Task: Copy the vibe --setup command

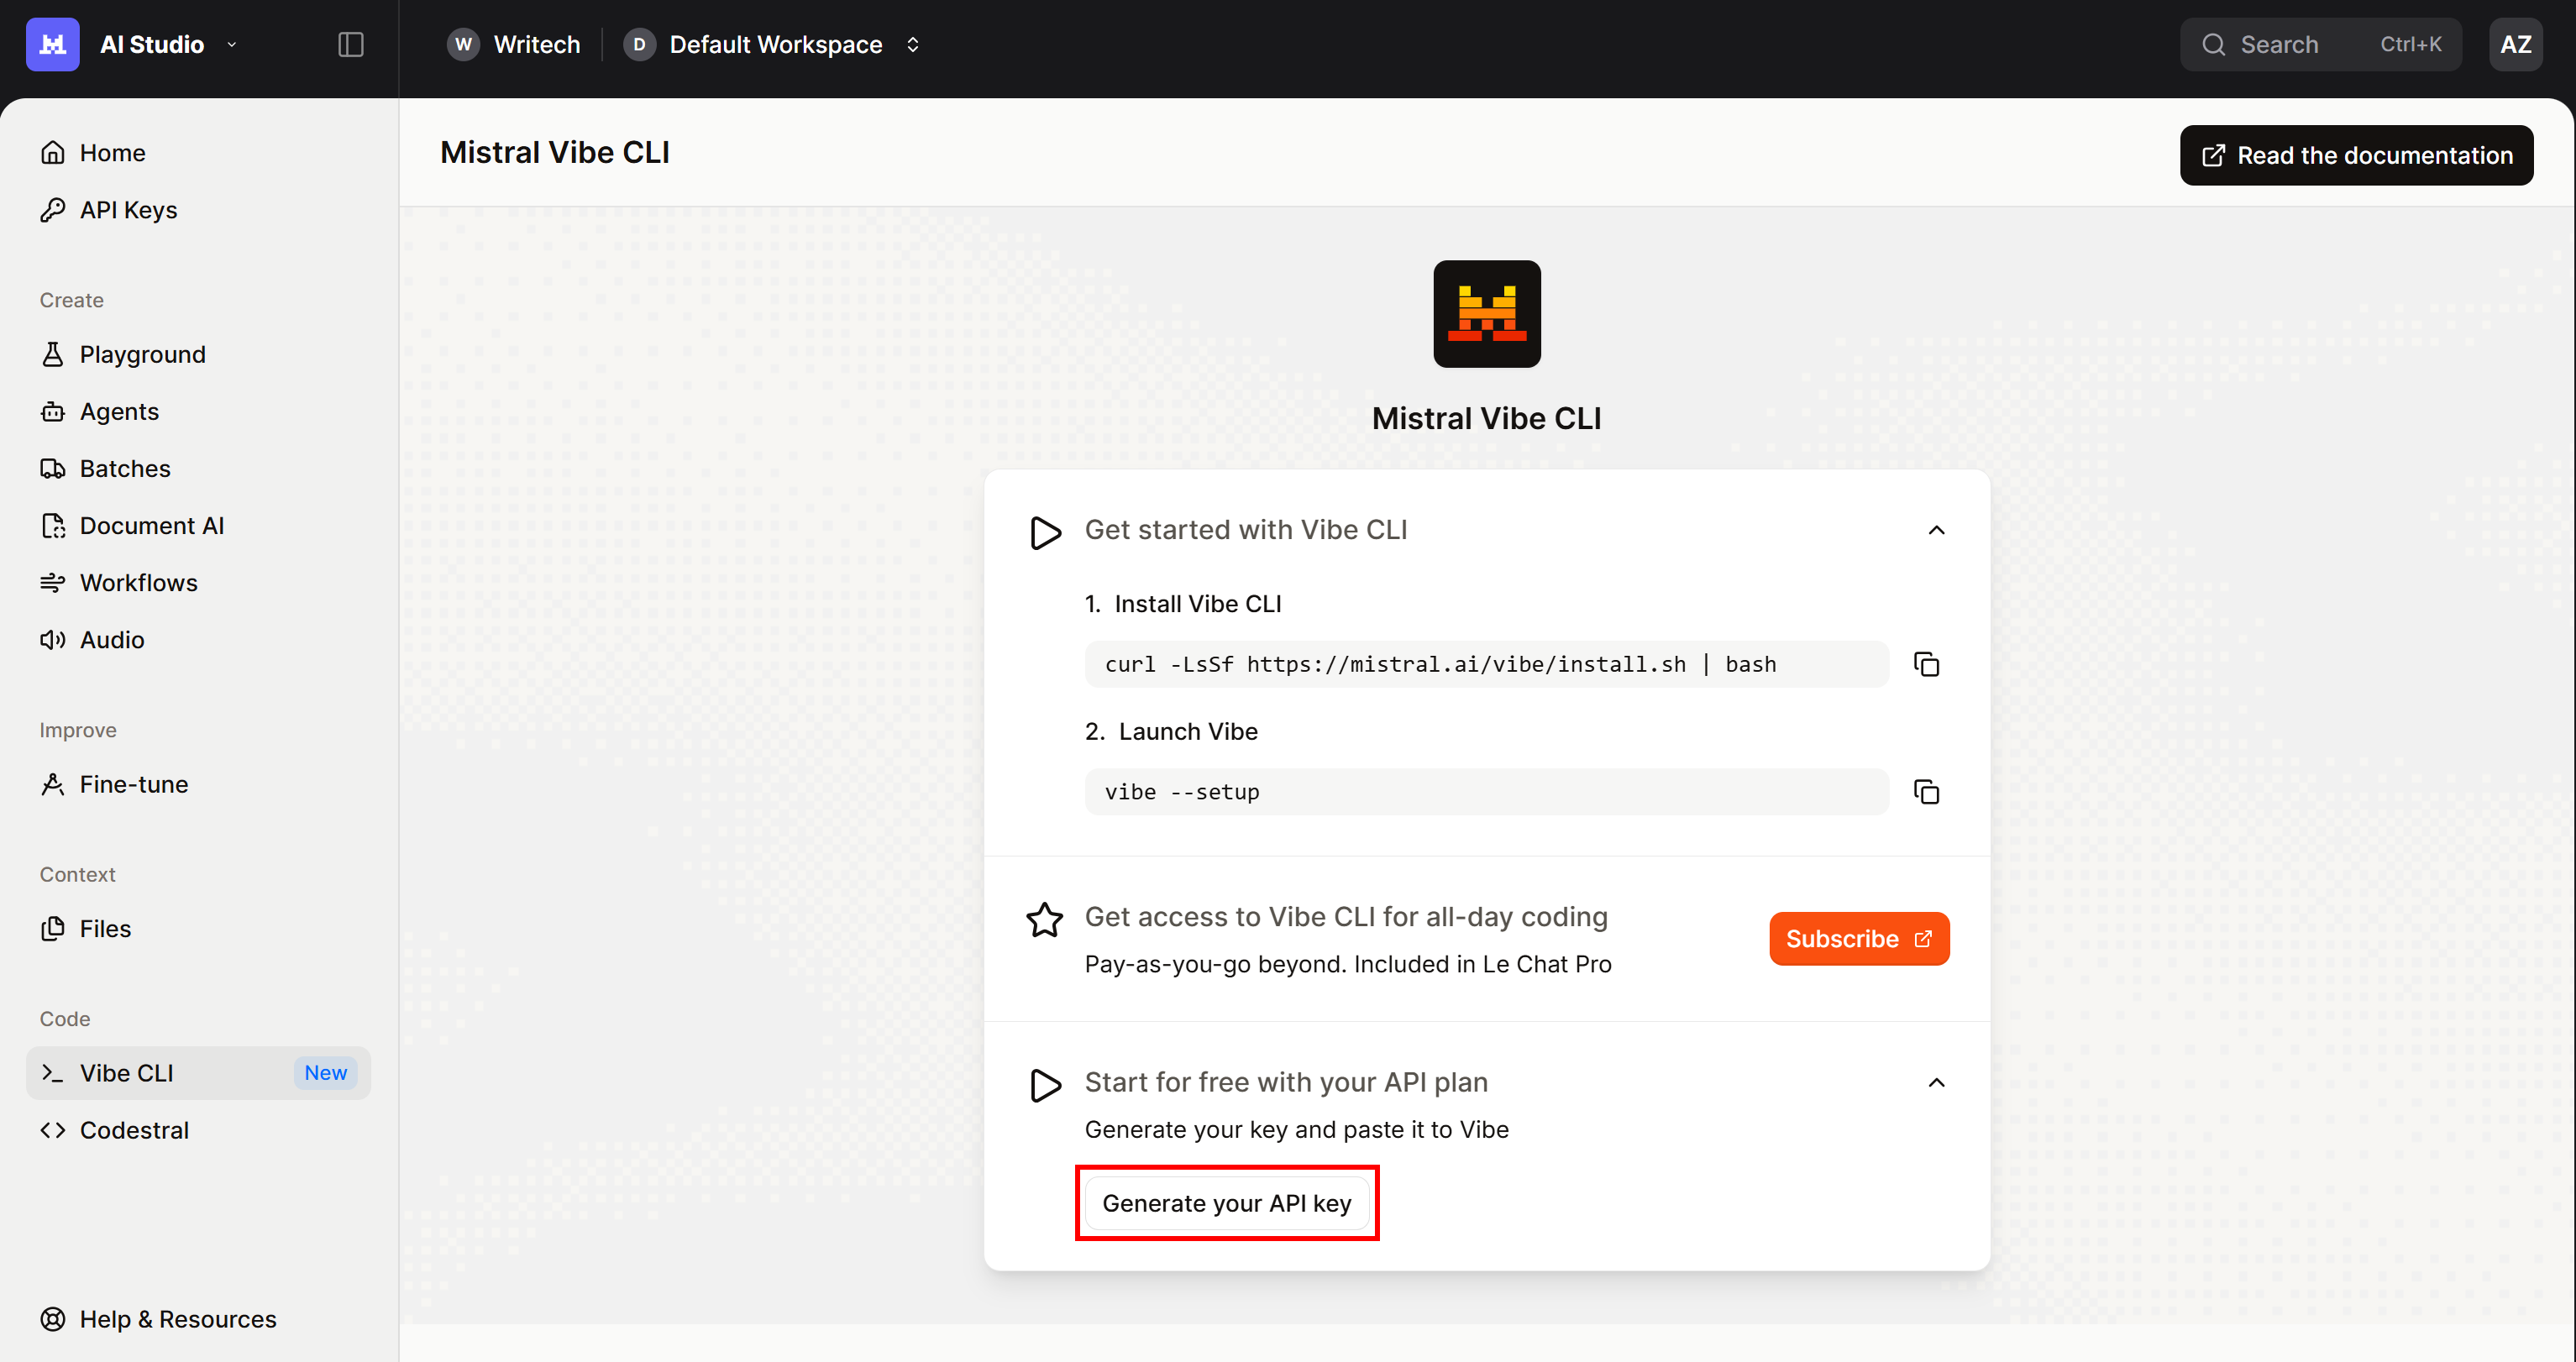Action: point(1927,791)
